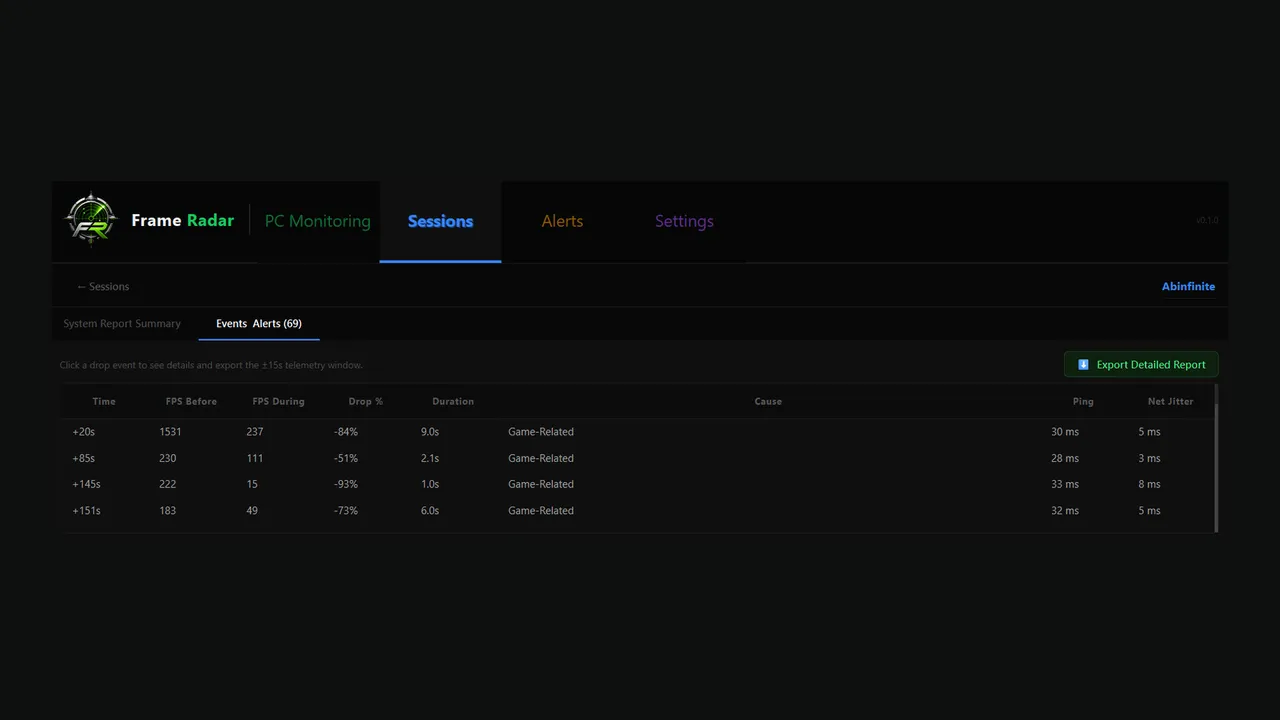Click the Time column header
Screen dimensions: 1280x720
click(x=104, y=402)
